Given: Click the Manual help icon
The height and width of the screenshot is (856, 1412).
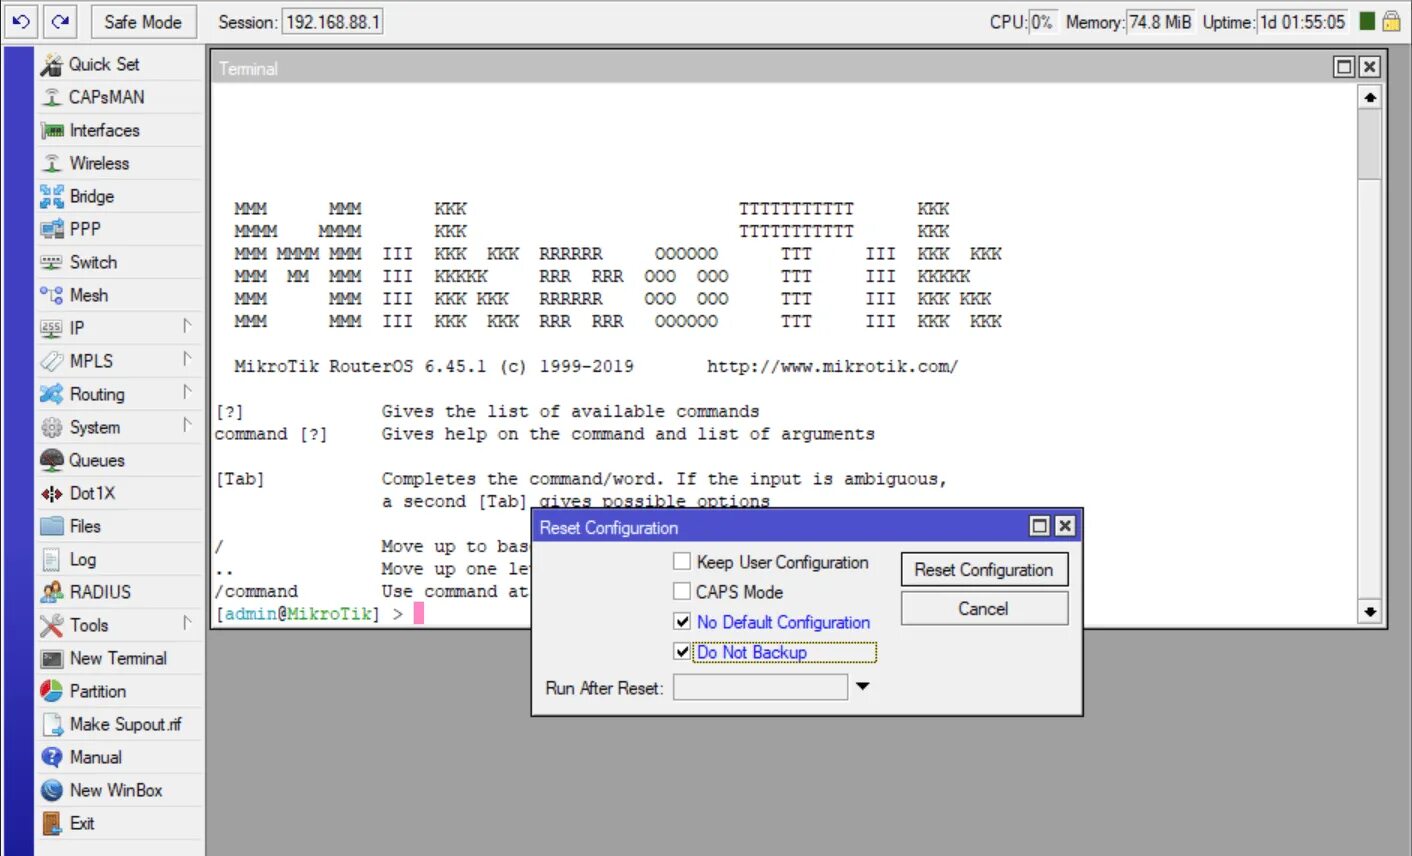Looking at the screenshot, I should click(52, 758).
